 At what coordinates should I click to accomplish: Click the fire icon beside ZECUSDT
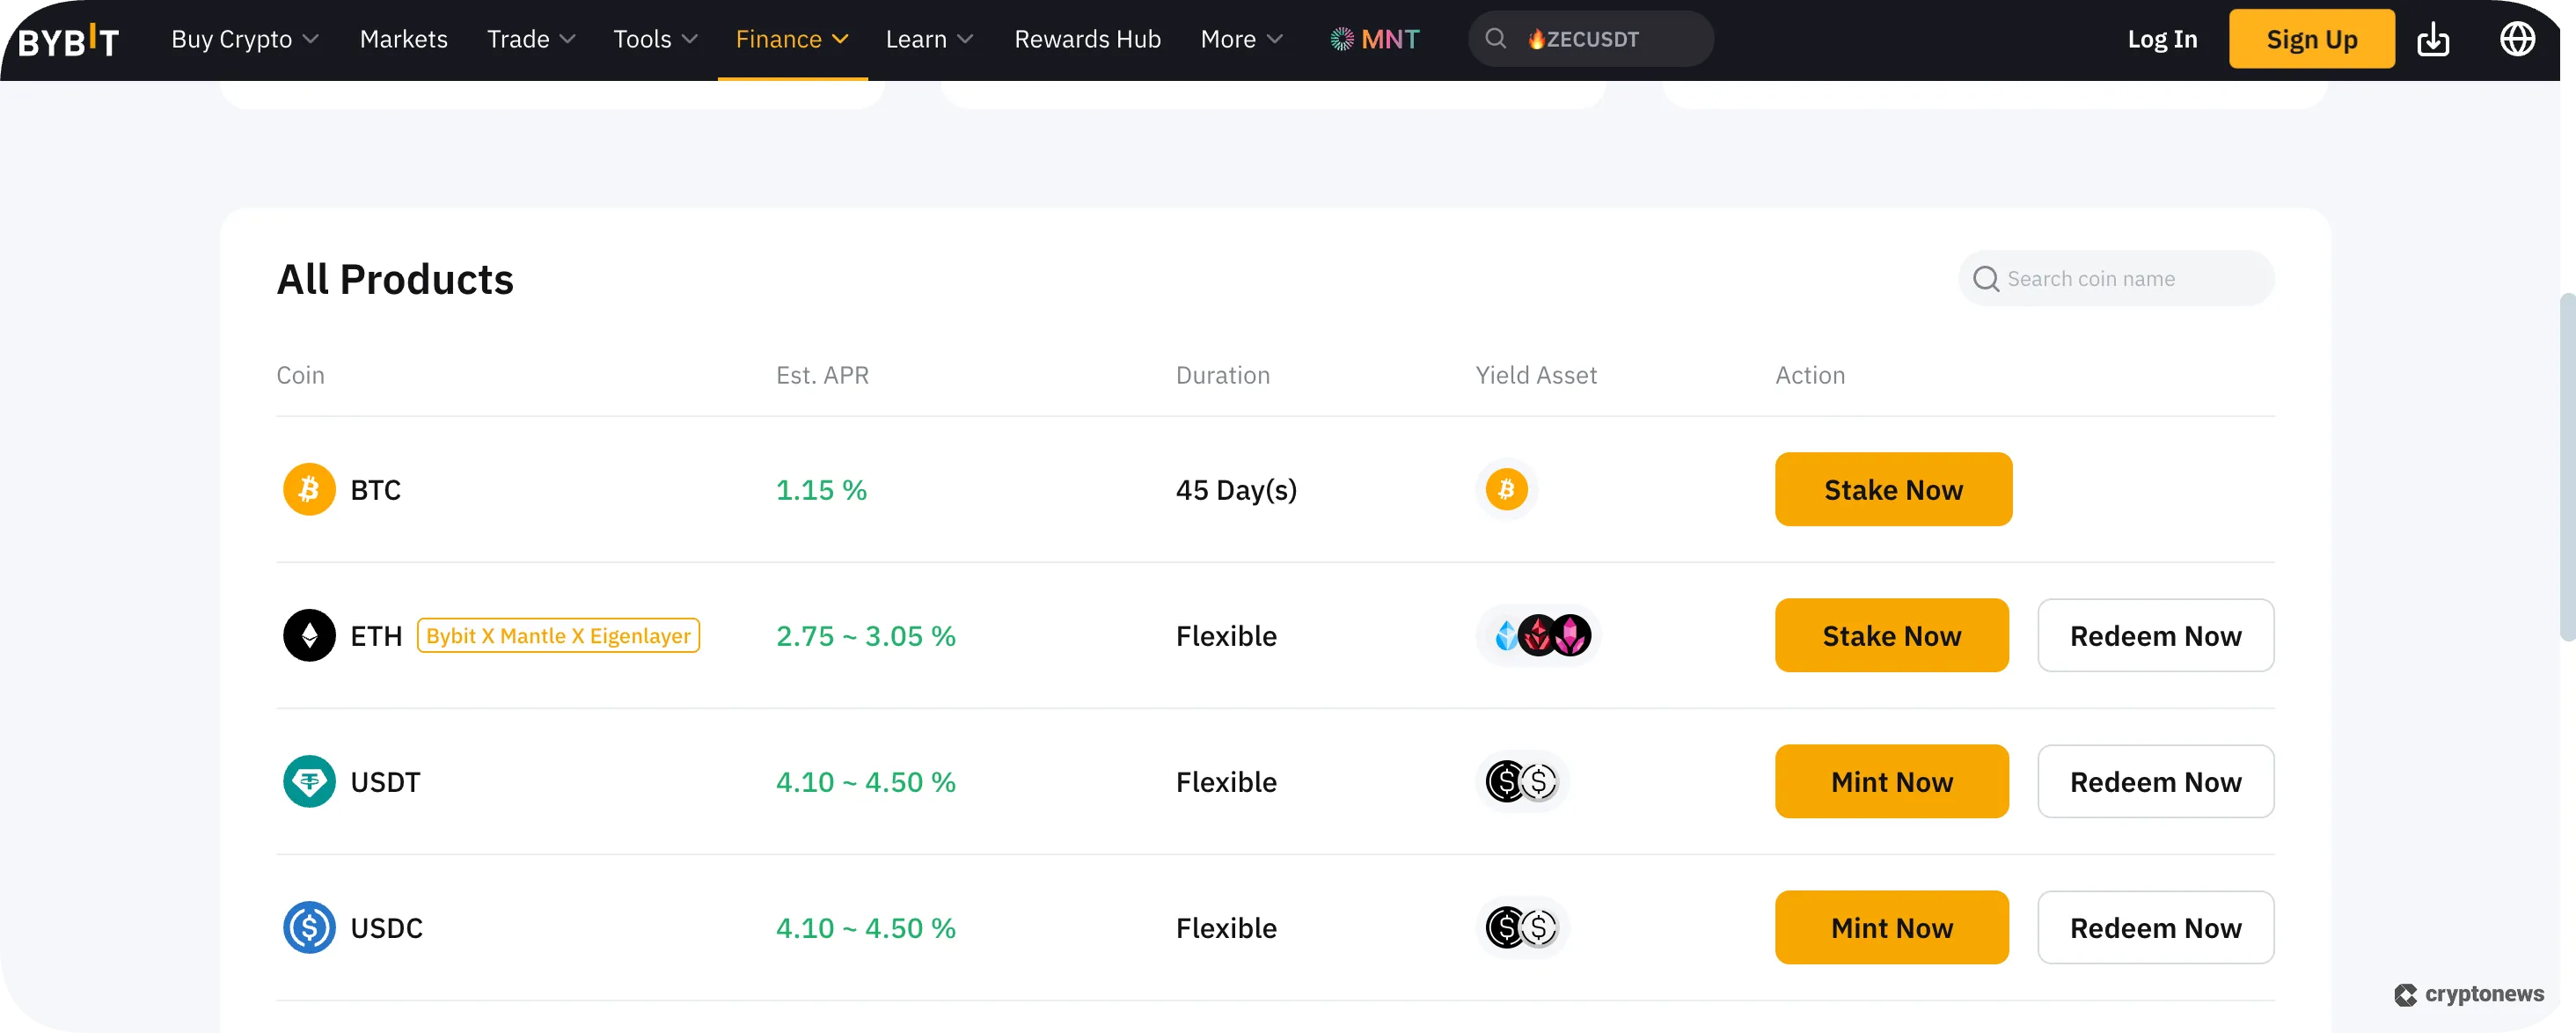coord(1536,39)
